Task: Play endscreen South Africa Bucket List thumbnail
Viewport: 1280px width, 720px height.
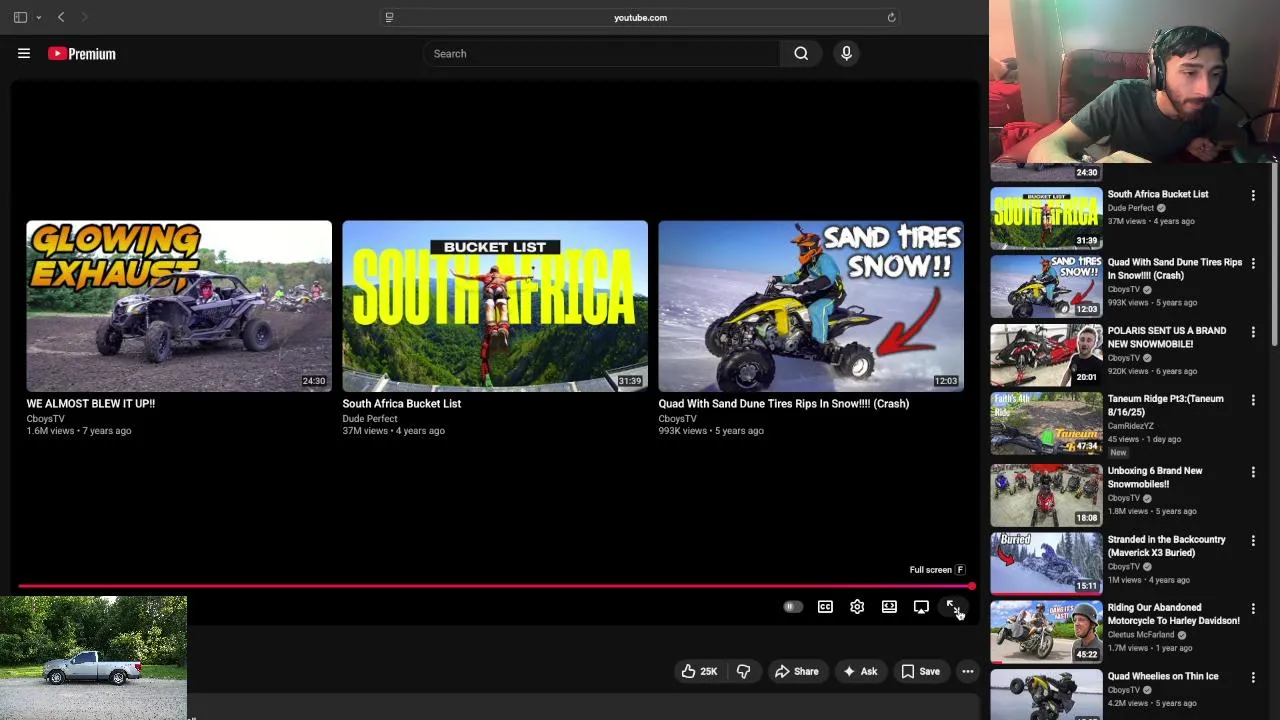Action: (495, 306)
